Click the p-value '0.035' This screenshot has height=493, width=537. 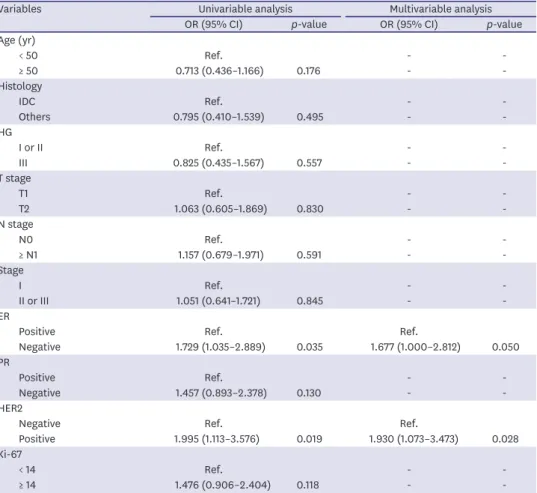click(x=310, y=347)
